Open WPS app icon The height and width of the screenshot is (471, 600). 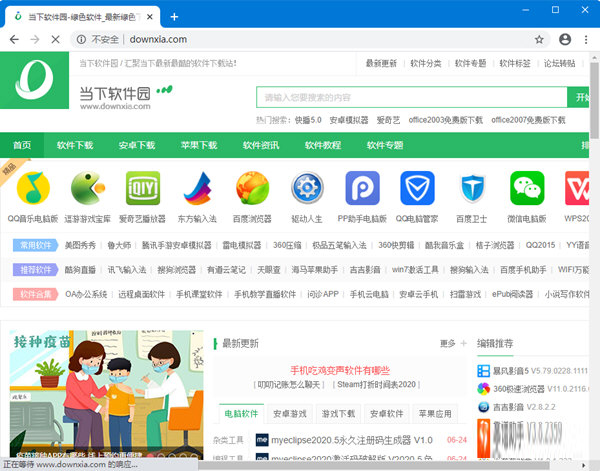577,188
